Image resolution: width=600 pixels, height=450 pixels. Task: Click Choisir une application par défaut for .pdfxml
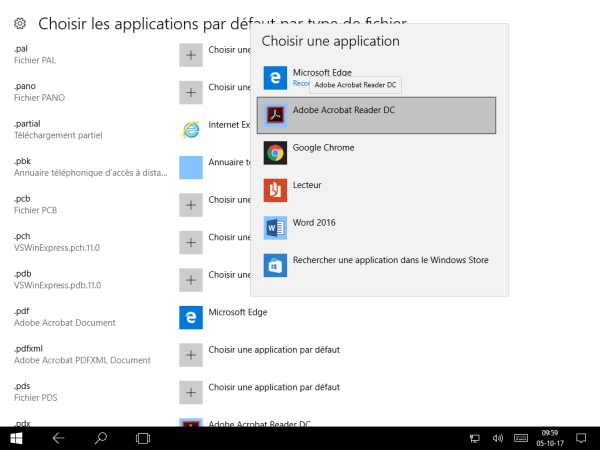pyautogui.click(x=274, y=350)
